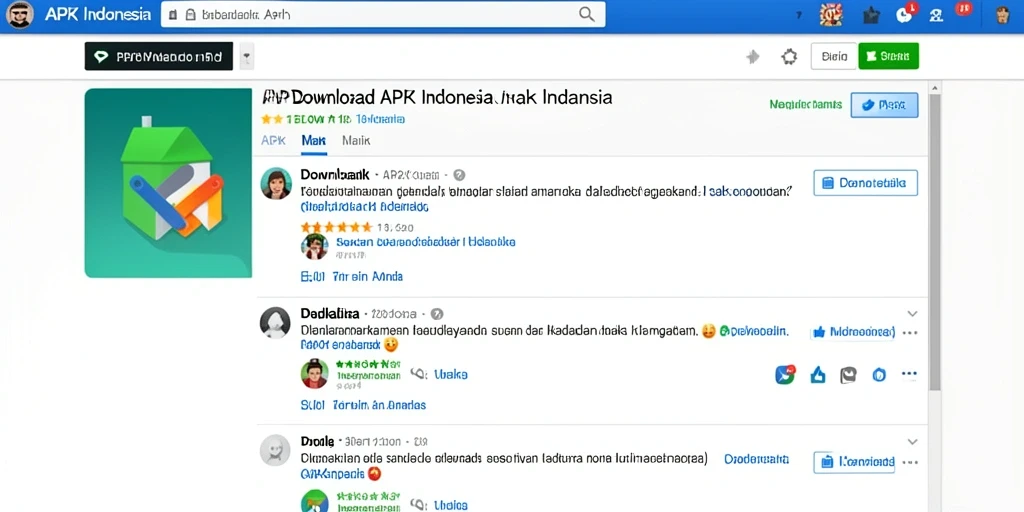Screen dimensions: 1024x512
Task: Open the Oleakdrdaack link under Downlbaark's review
Action: (x=364, y=207)
